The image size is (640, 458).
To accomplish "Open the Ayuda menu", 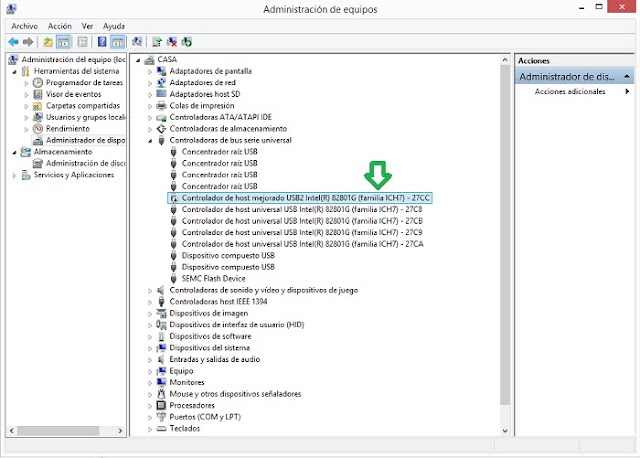I will 114,26.
